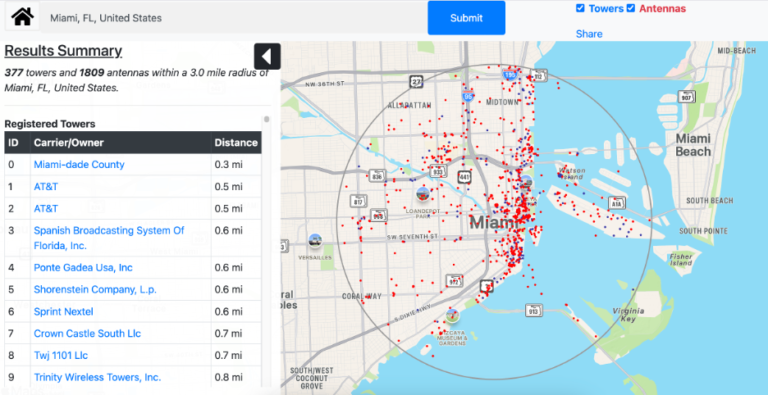
Task: Open Spanish Broadcasting System Of Florida link
Action: (109, 238)
